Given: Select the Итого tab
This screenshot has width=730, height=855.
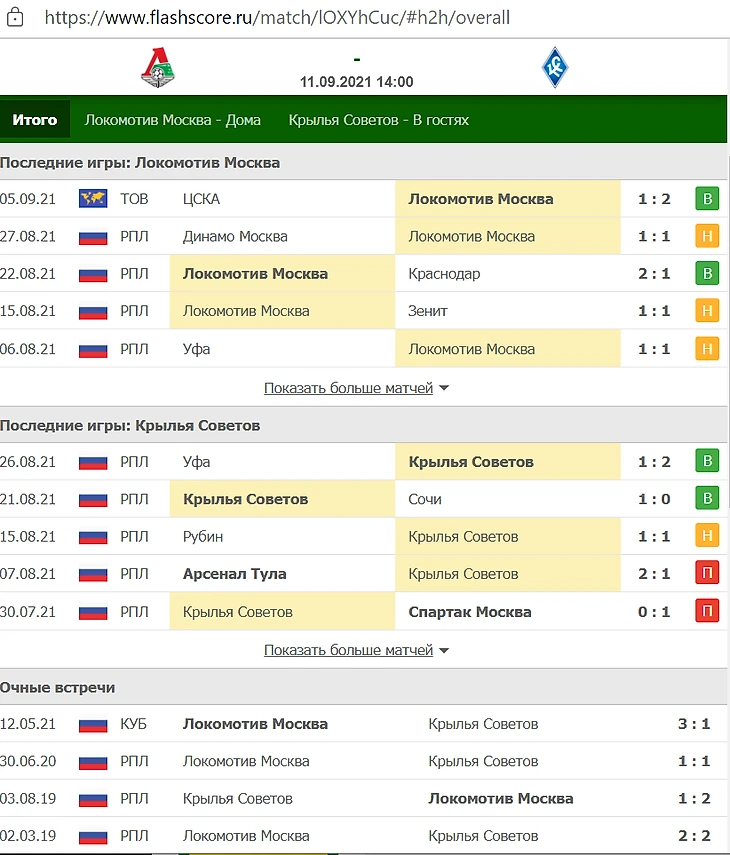Looking at the screenshot, I should 35,119.
